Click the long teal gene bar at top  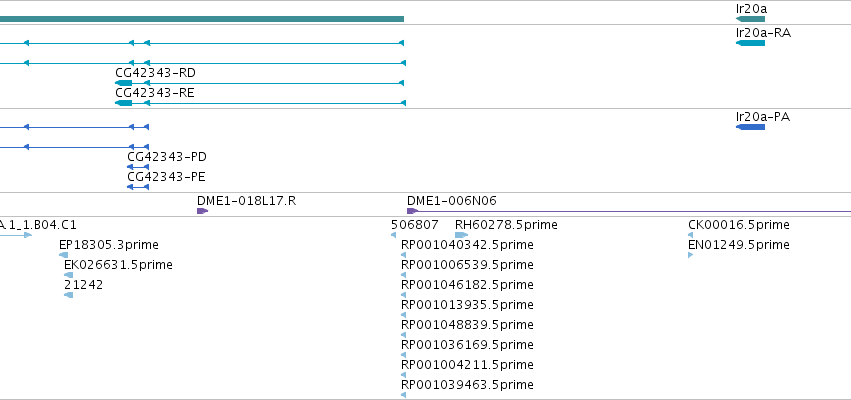[x=202, y=19]
